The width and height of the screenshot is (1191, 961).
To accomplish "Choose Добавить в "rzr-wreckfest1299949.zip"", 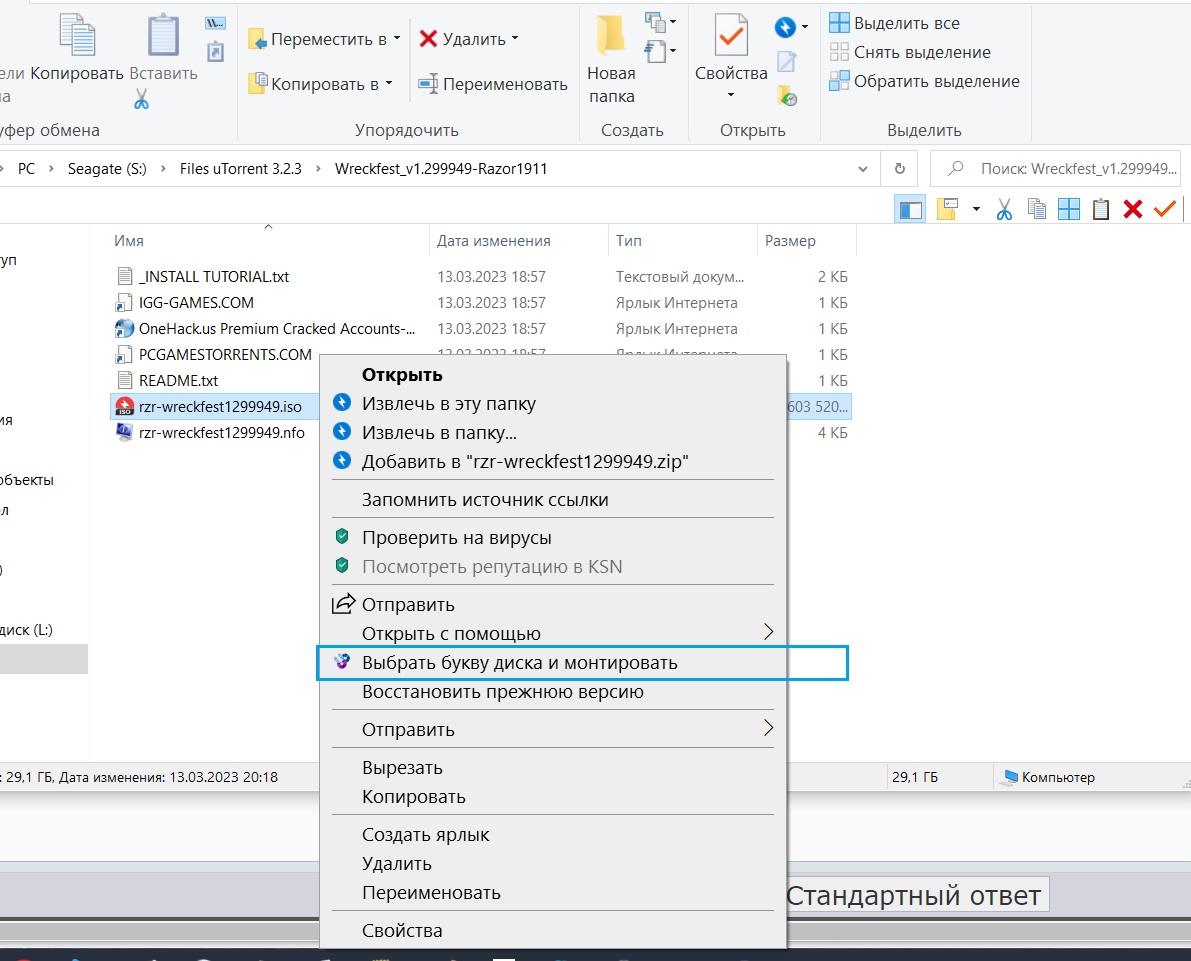I will coord(553,462).
